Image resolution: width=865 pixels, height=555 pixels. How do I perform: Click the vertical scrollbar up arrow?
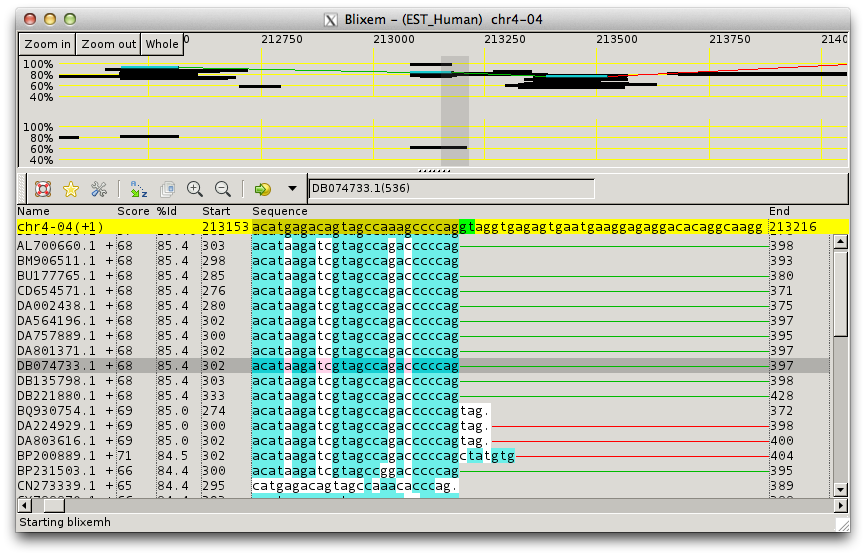[840, 241]
